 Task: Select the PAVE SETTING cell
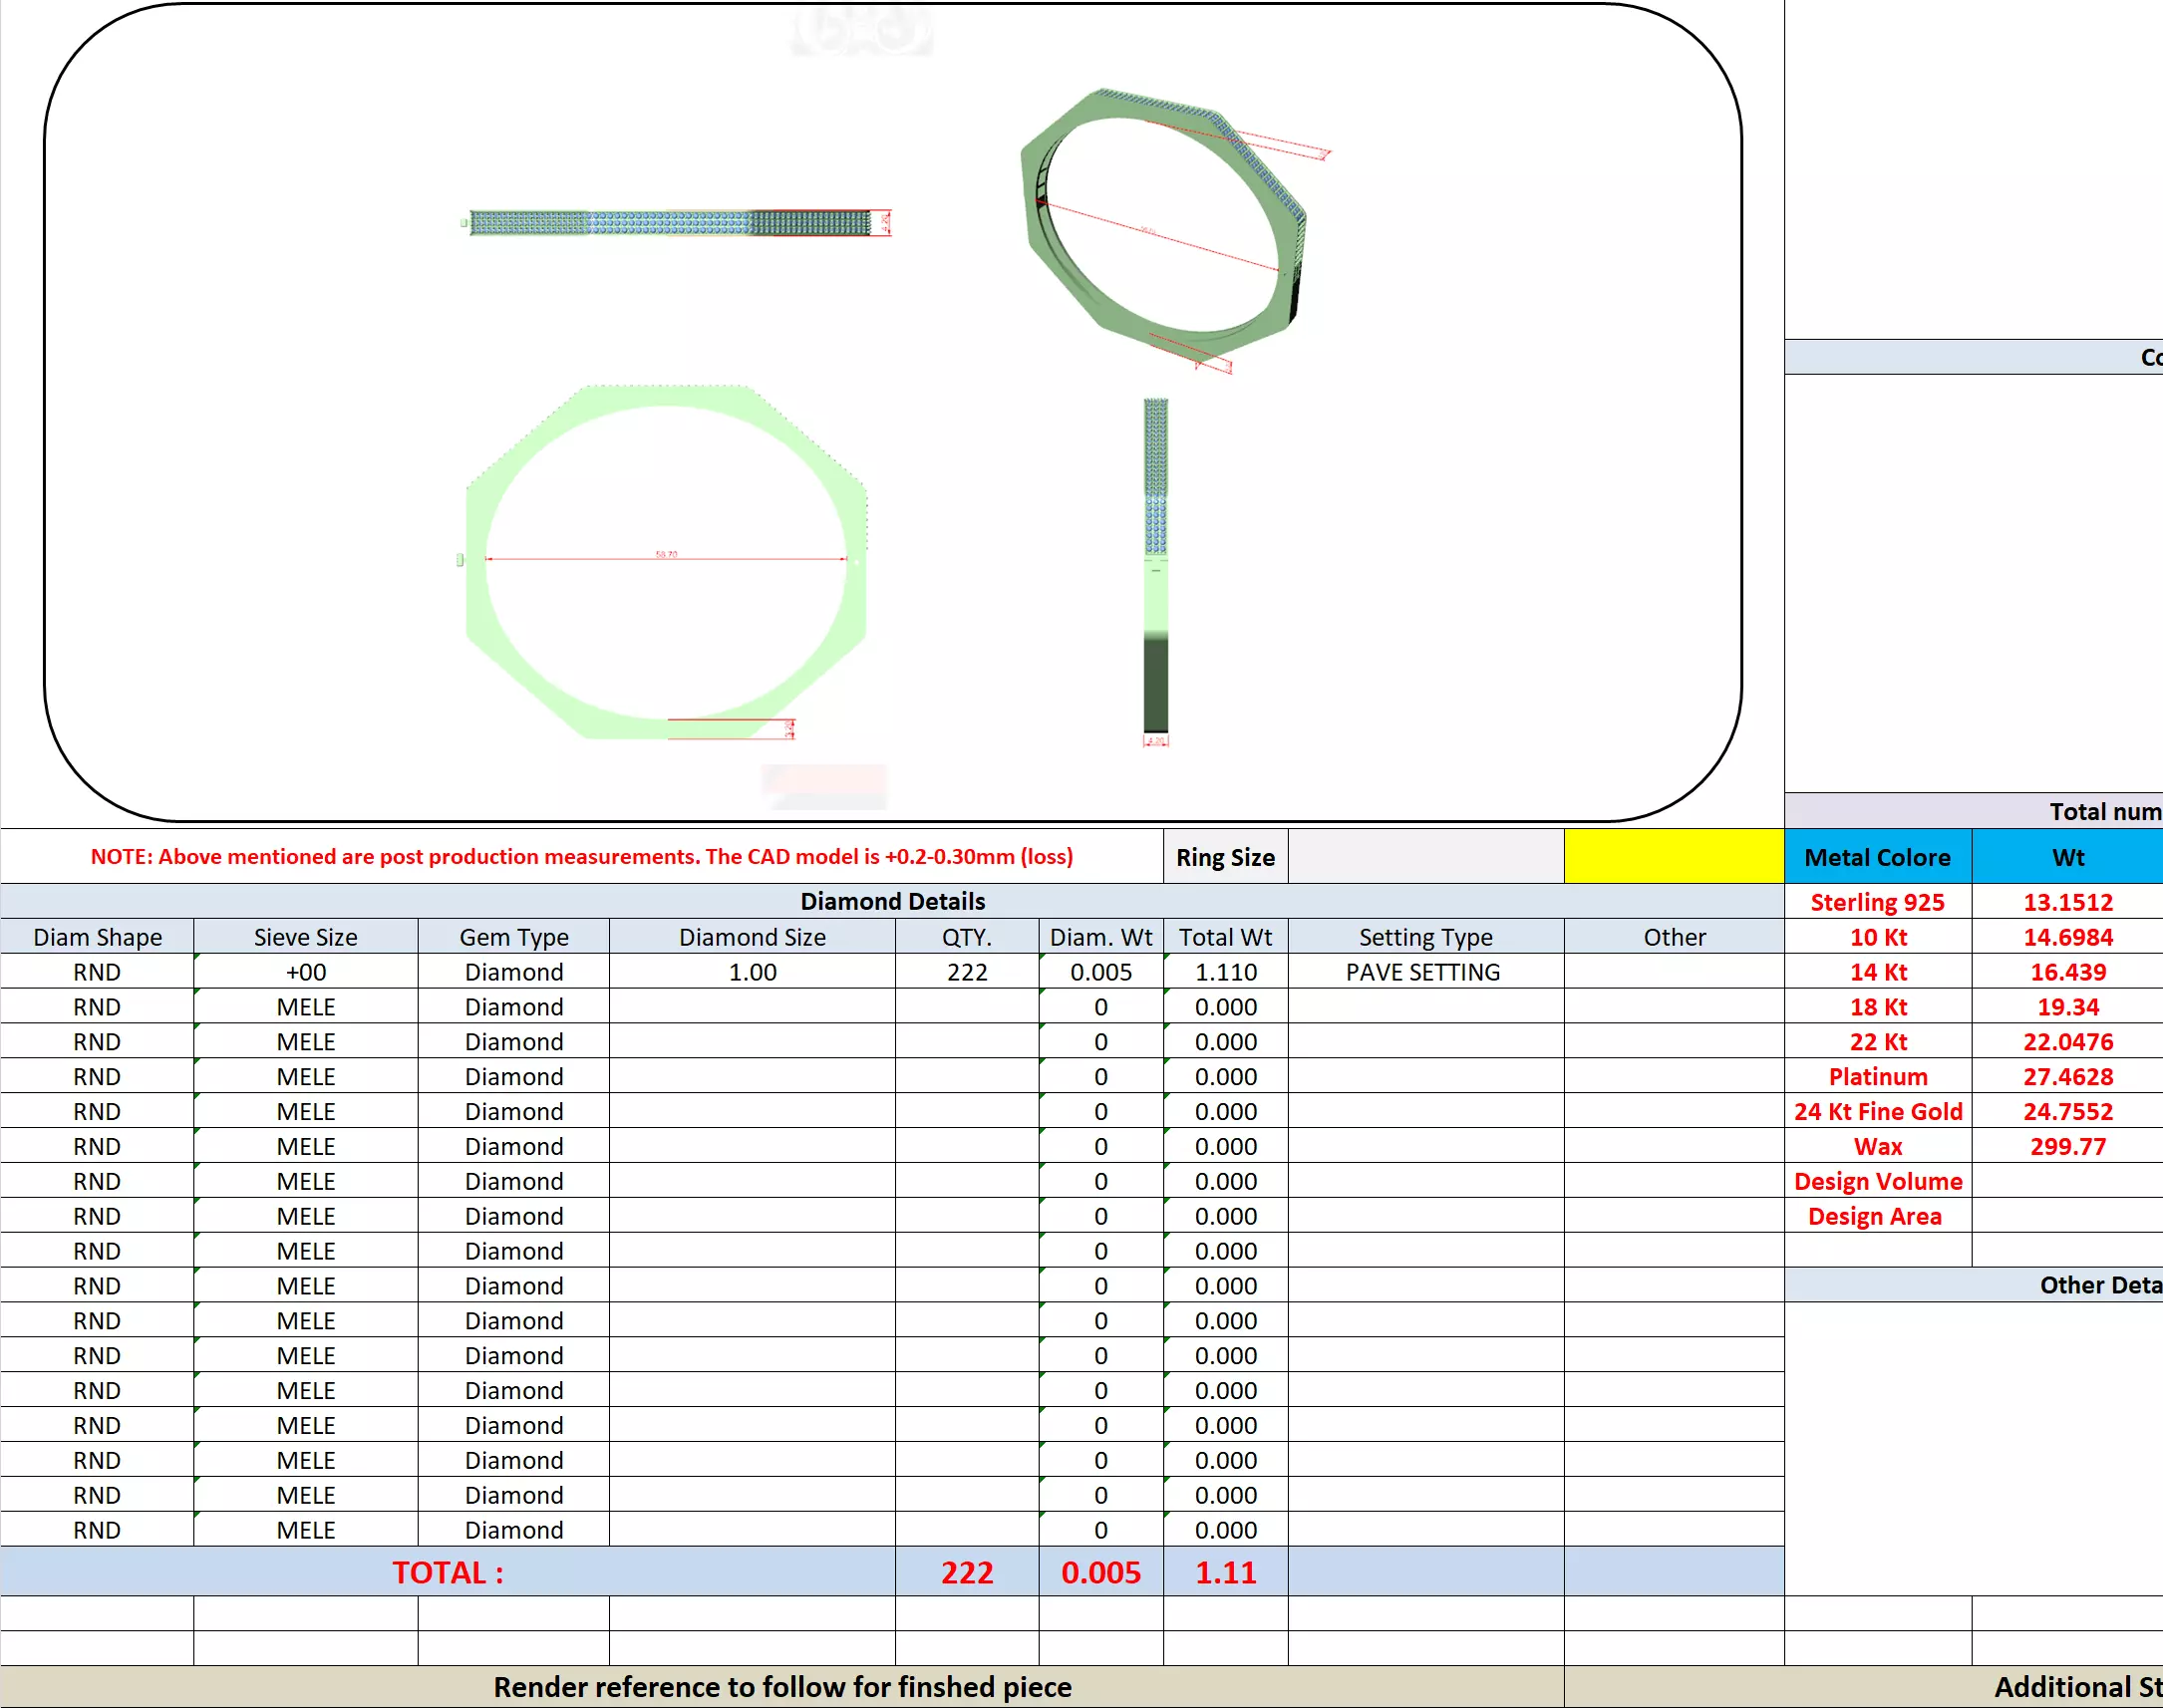(x=1422, y=972)
